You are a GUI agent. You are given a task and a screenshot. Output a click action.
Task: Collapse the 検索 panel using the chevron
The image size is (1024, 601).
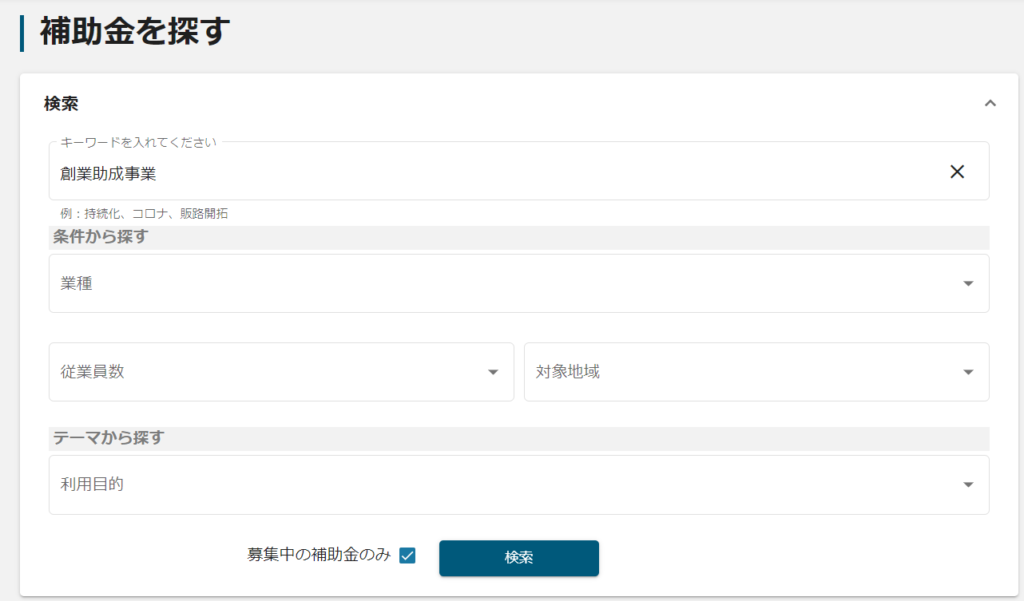[990, 103]
